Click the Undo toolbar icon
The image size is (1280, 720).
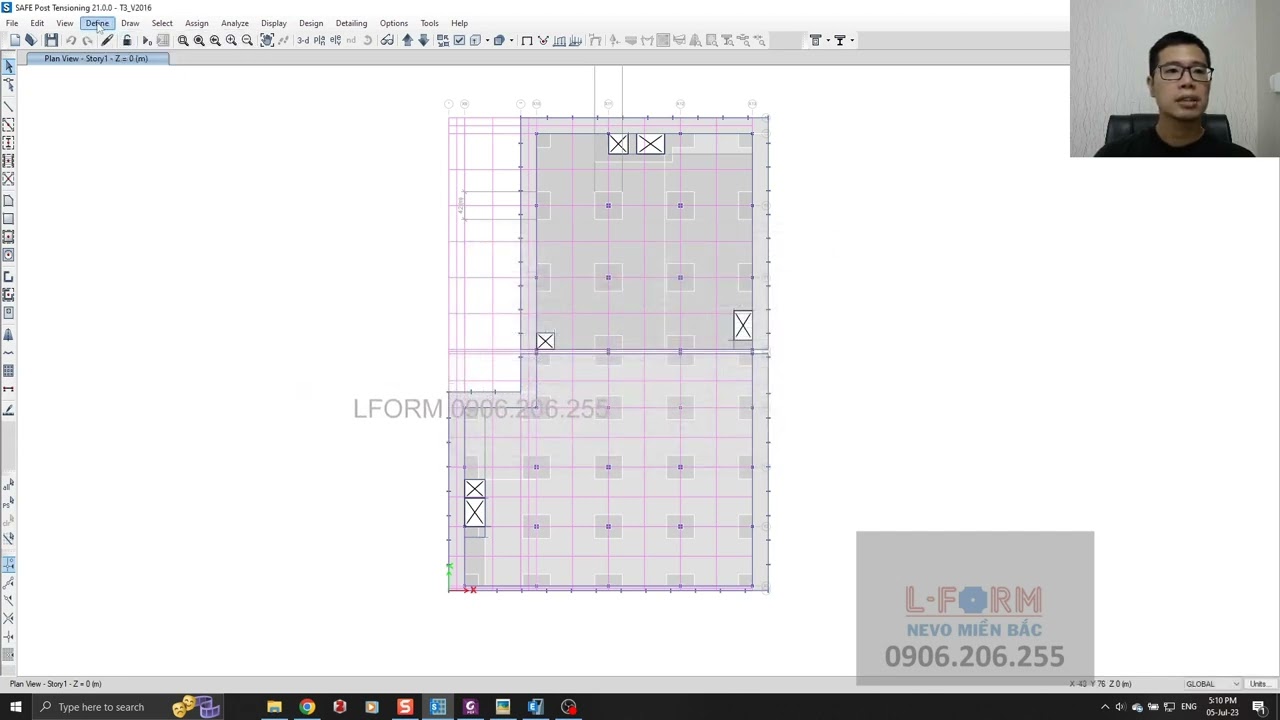click(x=71, y=40)
